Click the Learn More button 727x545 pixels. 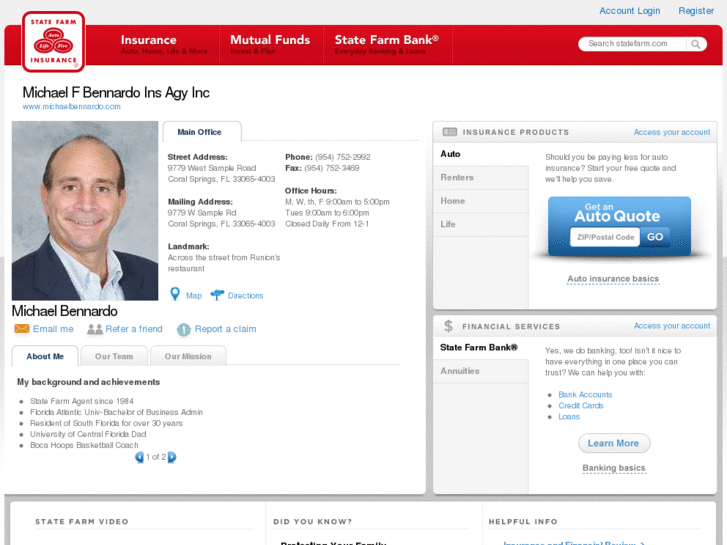point(614,443)
